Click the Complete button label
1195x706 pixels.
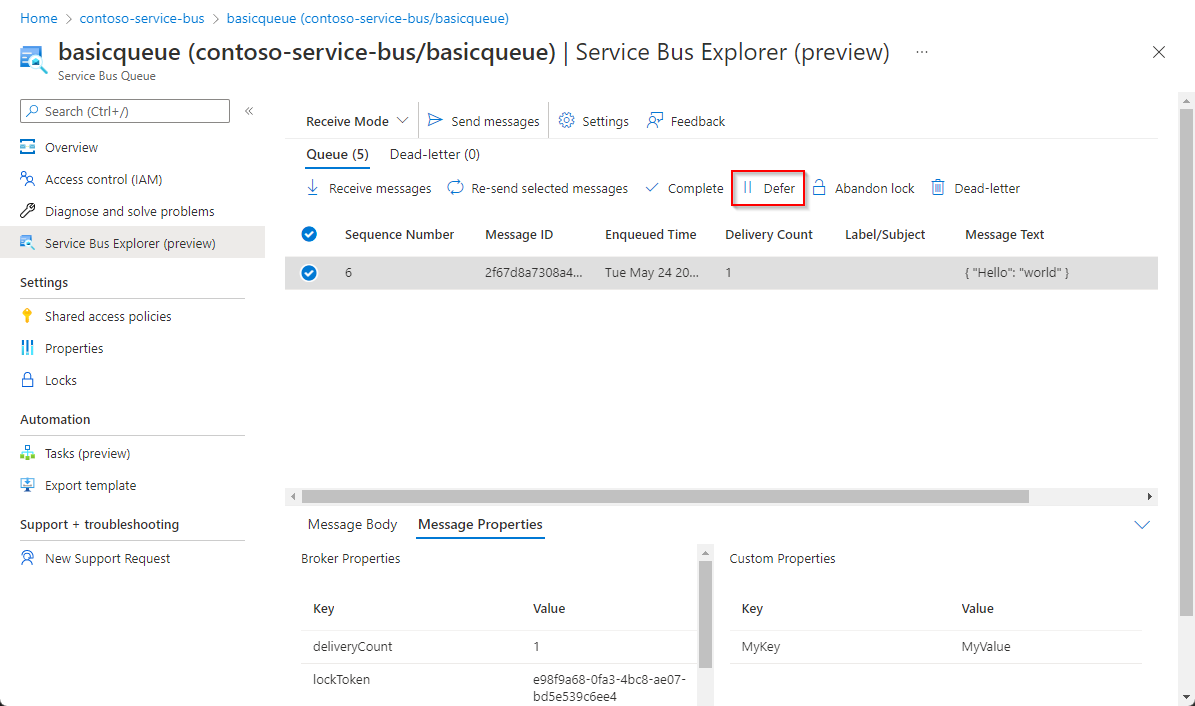coord(695,188)
